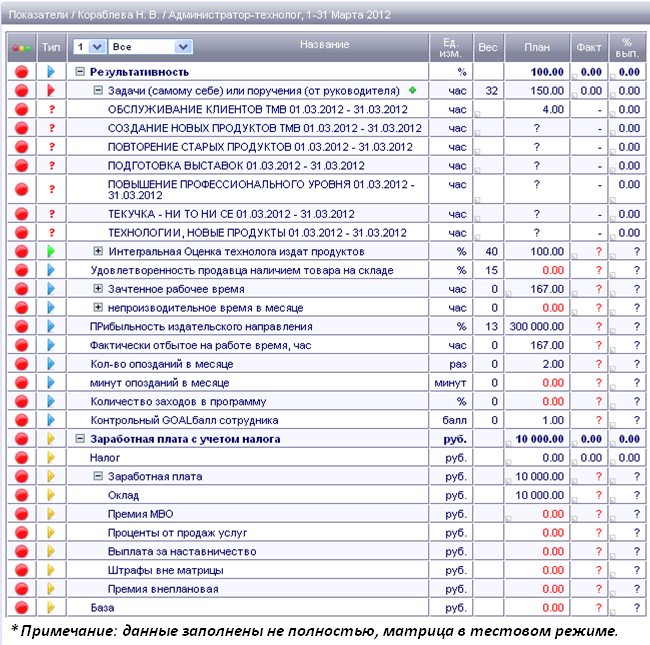The height and width of the screenshot is (645, 650).
Task: Click bold plan value 10 000.00 of salary with tax
Action: (x=540, y=439)
